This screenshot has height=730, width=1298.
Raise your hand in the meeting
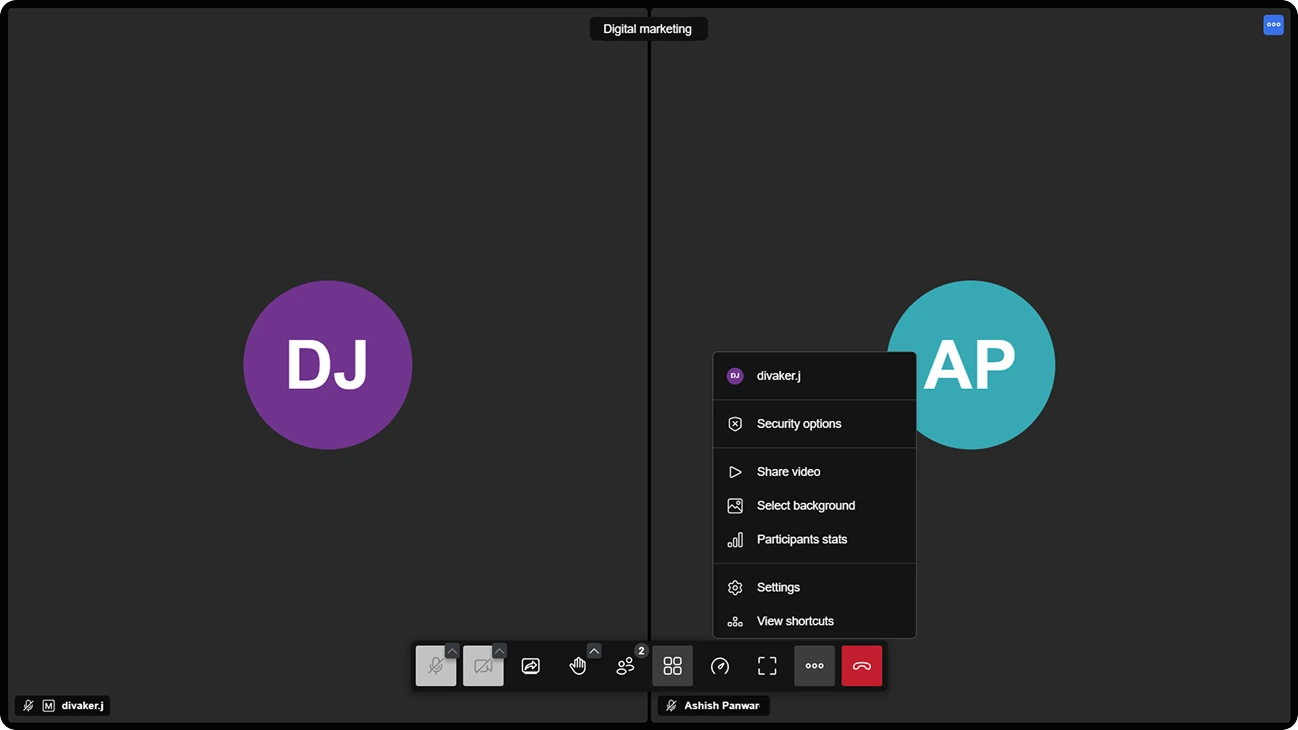point(577,667)
